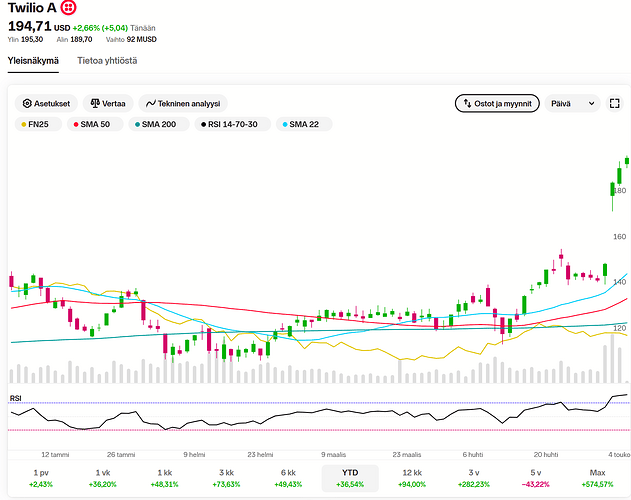Select the 12 kk period button

click(x=412, y=478)
